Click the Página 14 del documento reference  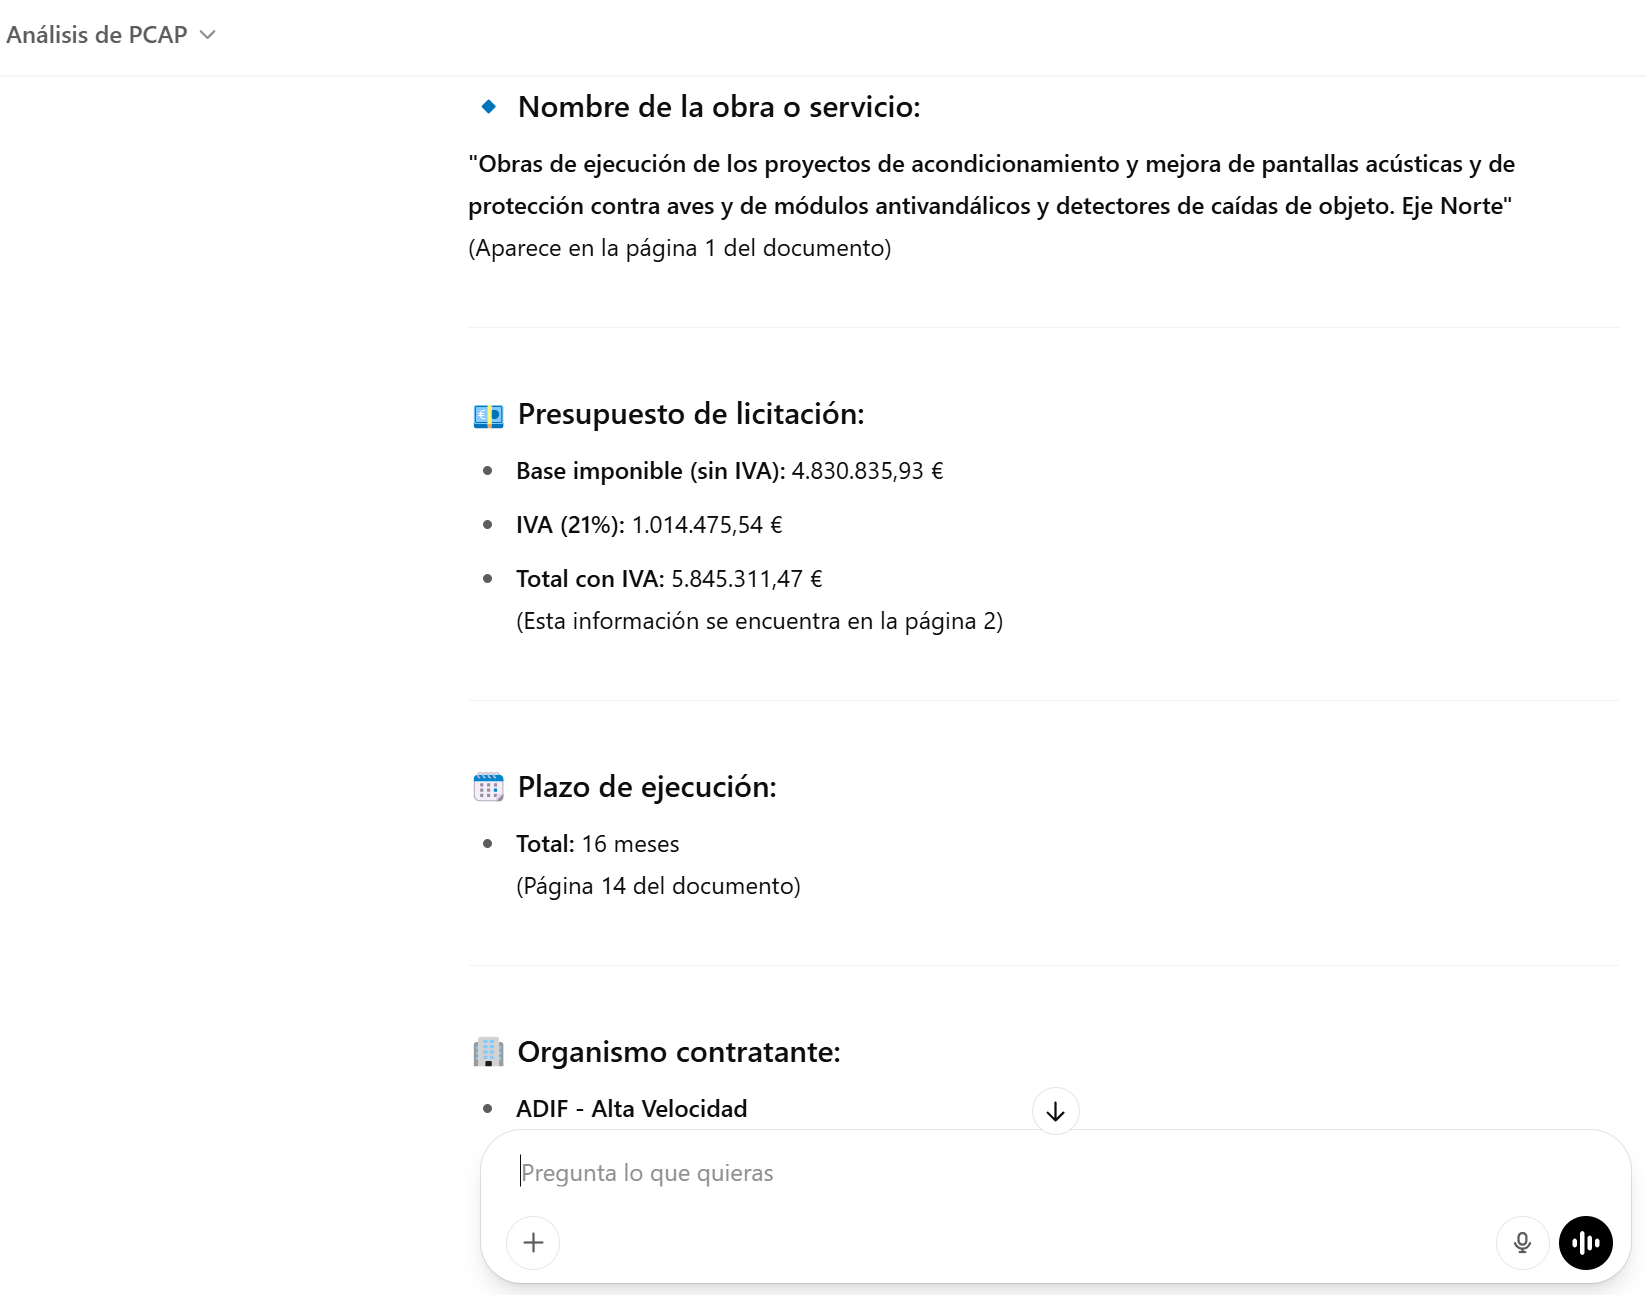click(x=658, y=886)
